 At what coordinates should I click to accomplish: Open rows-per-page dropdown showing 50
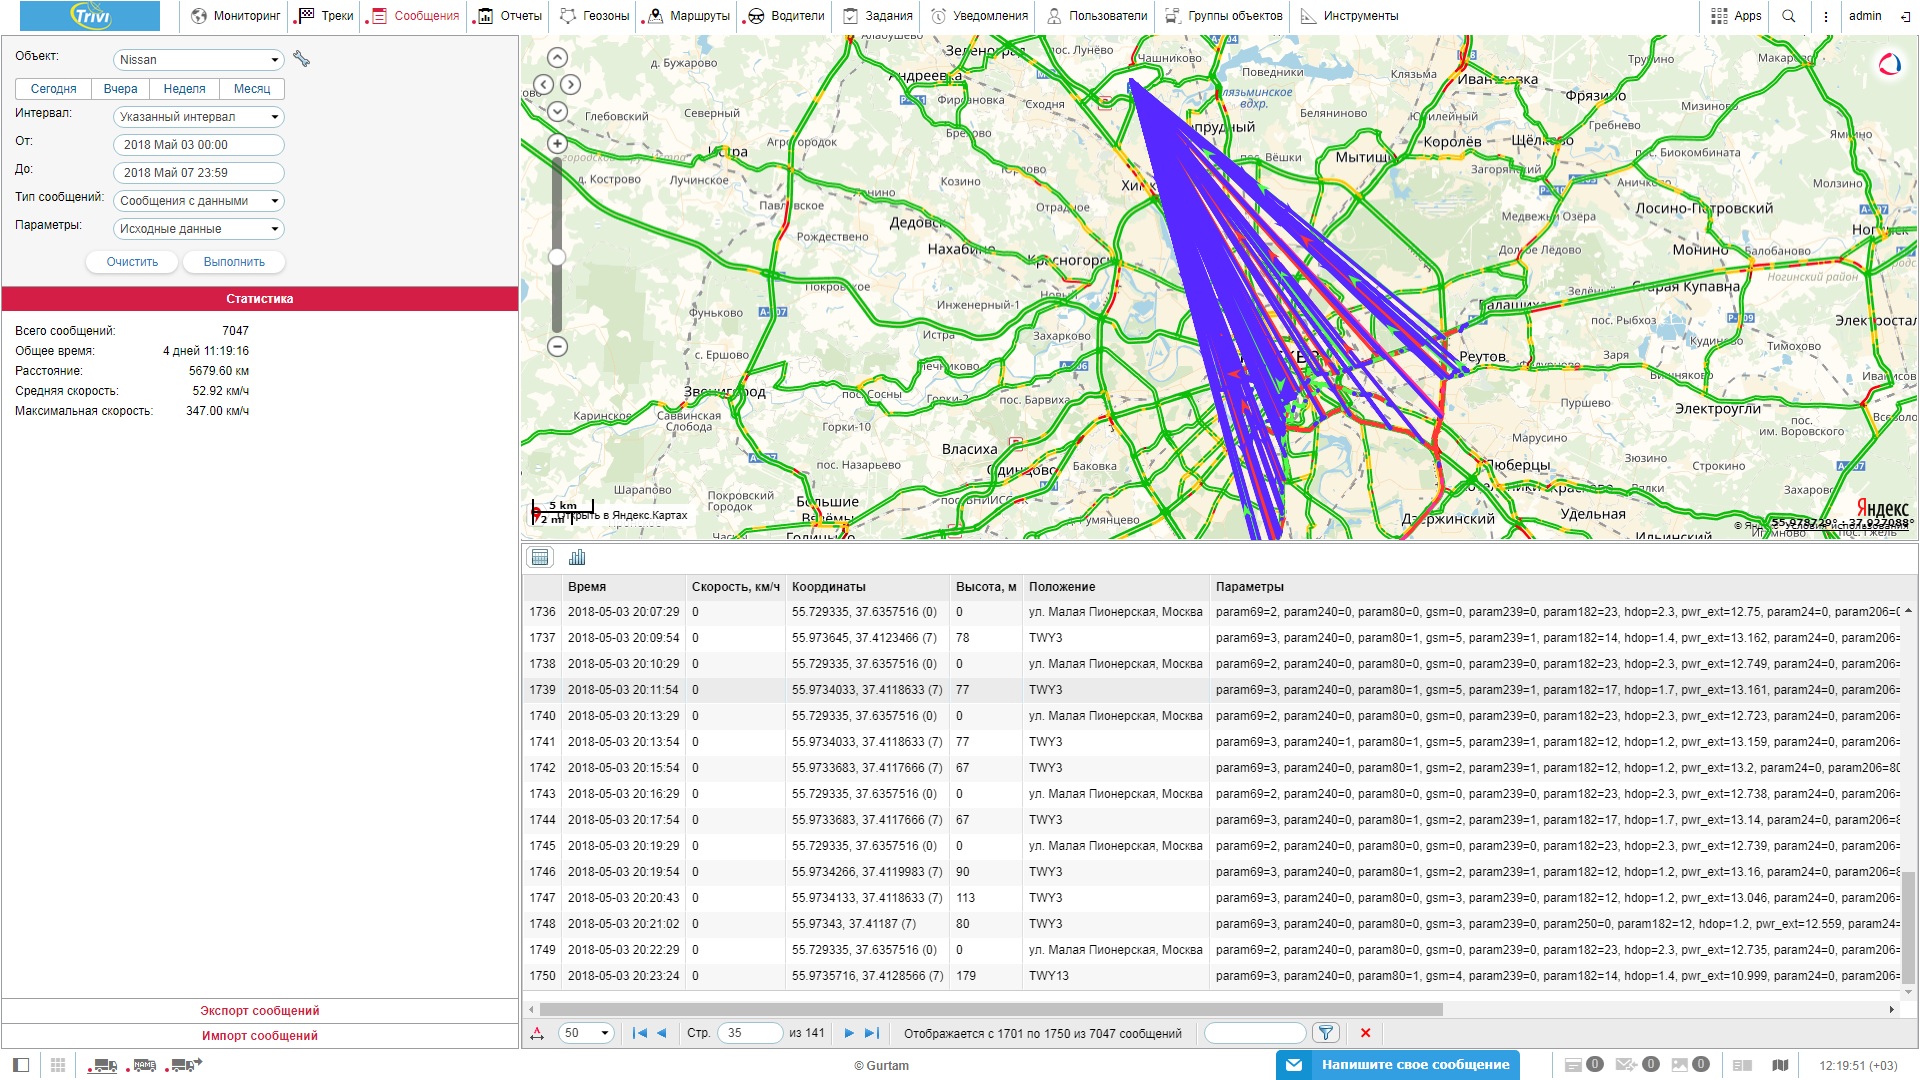(x=586, y=1033)
